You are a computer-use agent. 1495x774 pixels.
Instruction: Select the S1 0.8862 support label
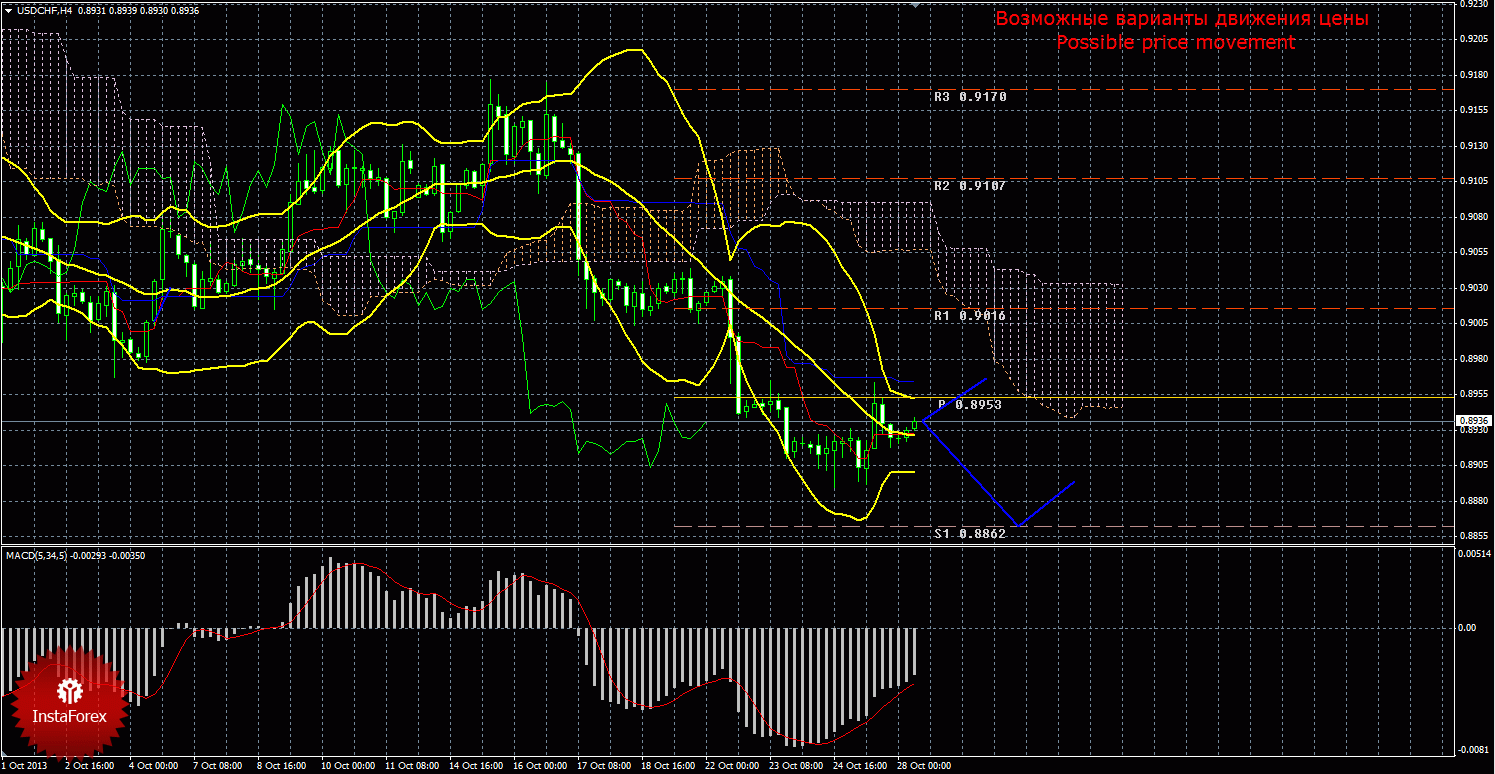[x=970, y=534]
